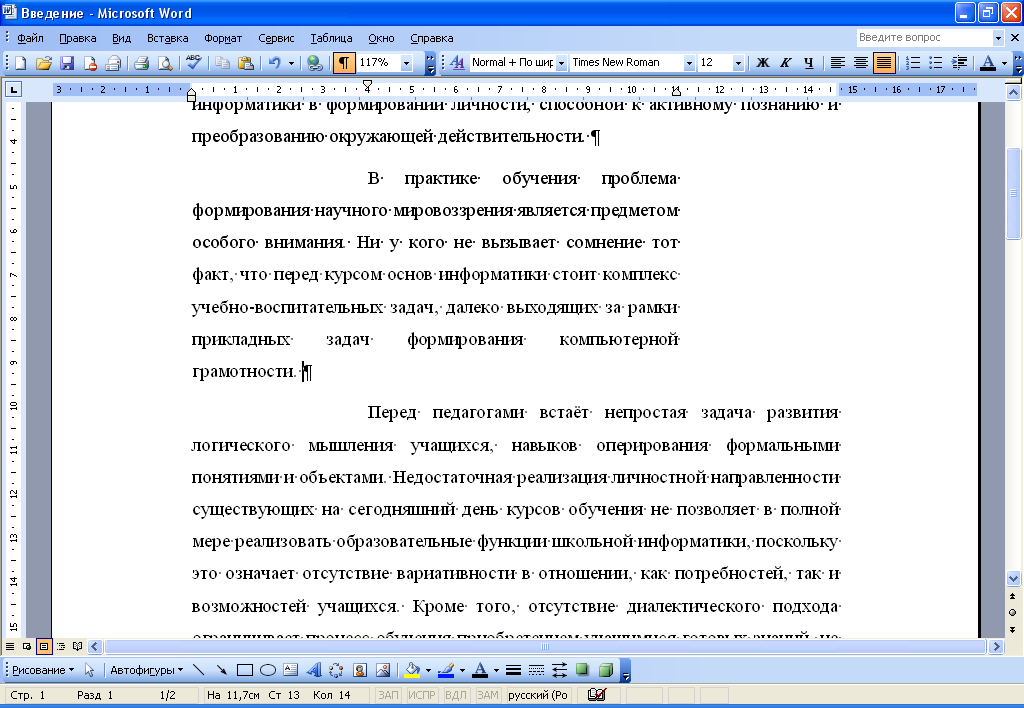Apply yellow fill color bucket
The image size is (1024, 708).
pyautogui.click(x=412, y=669)
